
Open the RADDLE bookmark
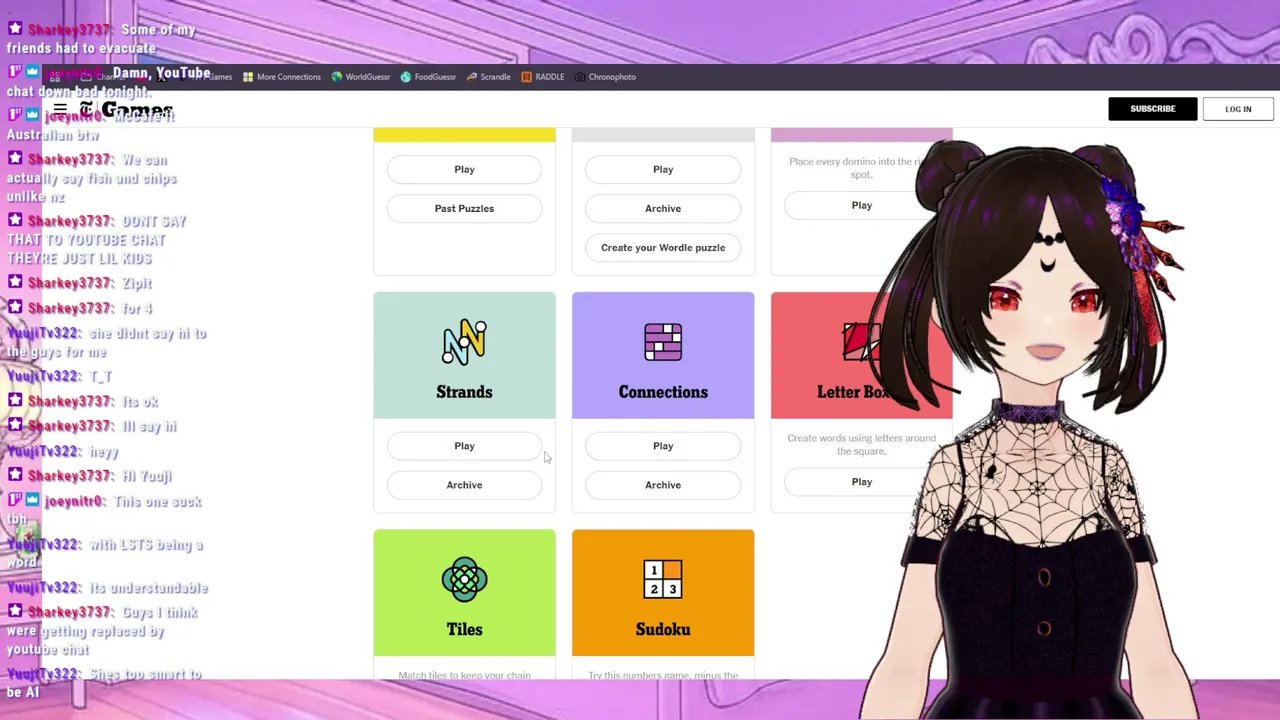pyautogui.click(x=543, y=77)
